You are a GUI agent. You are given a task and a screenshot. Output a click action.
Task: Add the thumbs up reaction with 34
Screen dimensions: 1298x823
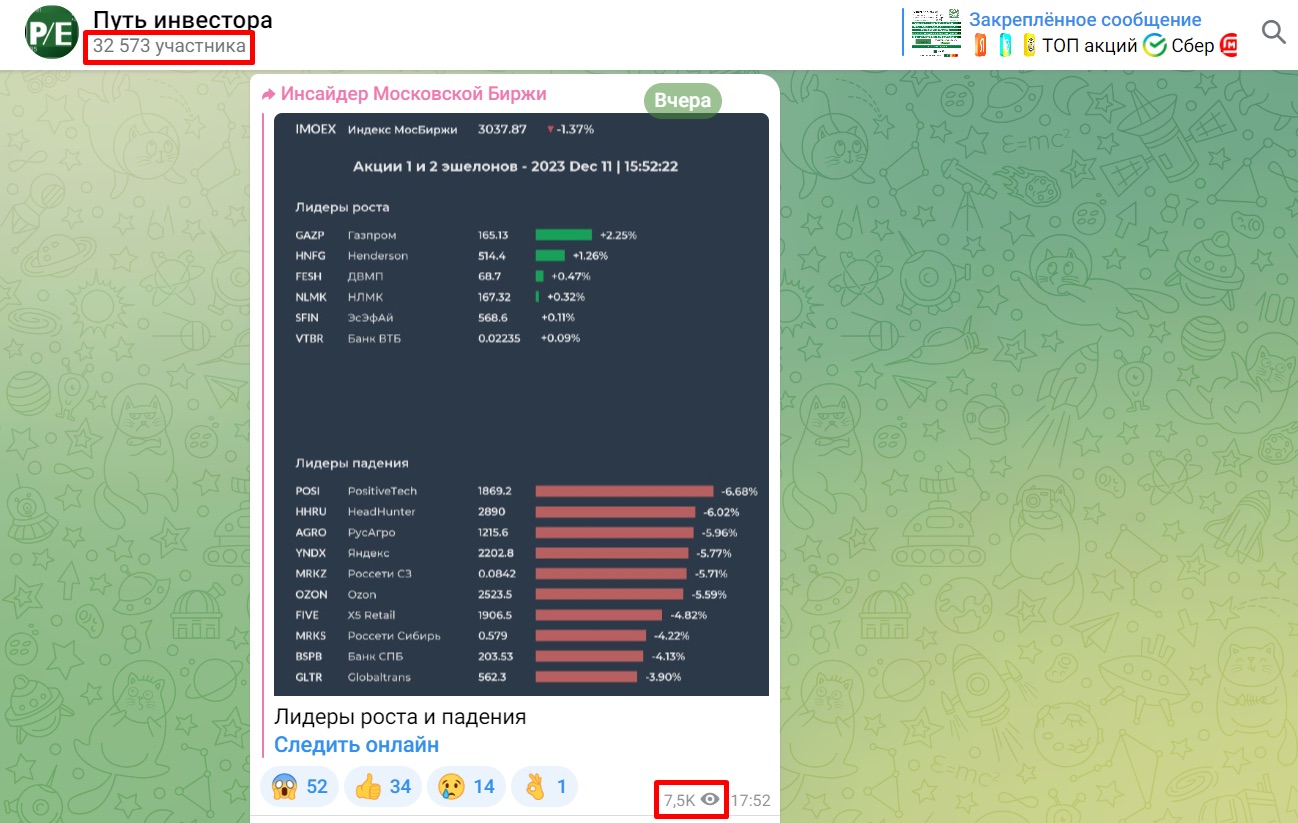pos(383,787)
